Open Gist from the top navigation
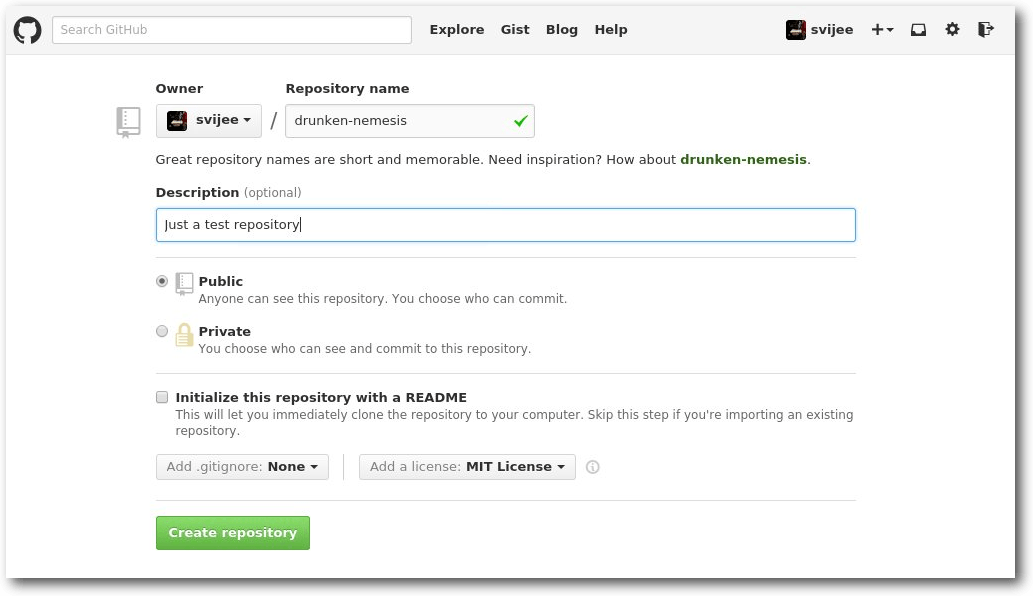Image resolution: width=1033 pixels, height=596 pixels. point(515,30)
